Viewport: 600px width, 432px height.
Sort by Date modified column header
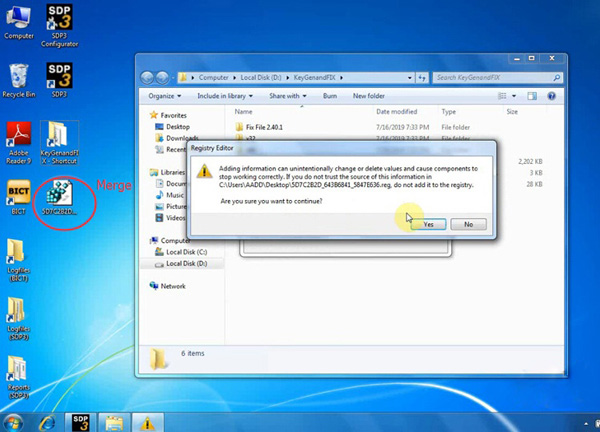(x=396, y=112)
